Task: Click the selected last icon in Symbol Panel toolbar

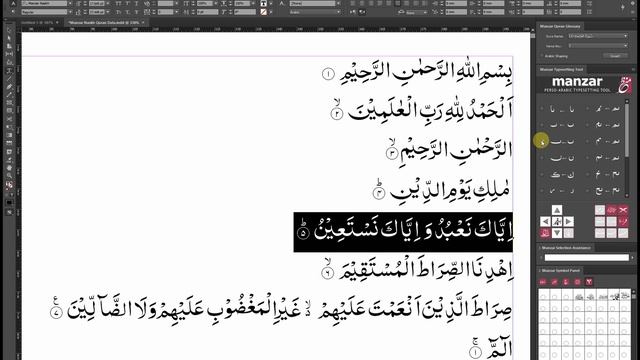Action: click(589, 282)
